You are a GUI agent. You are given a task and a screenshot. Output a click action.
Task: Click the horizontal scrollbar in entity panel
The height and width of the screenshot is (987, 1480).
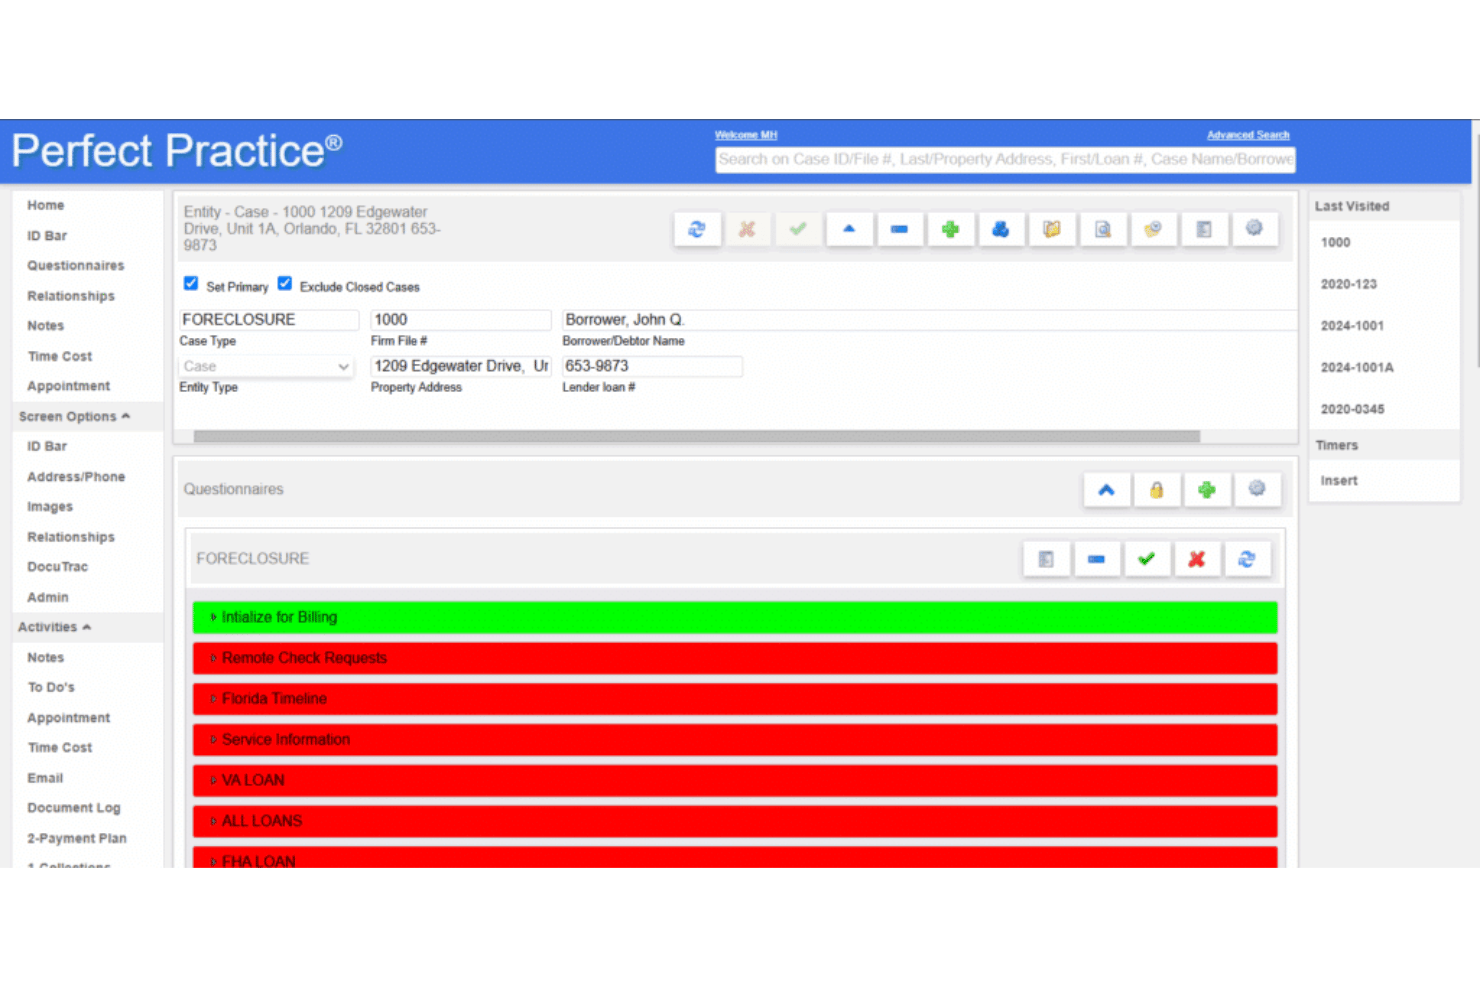click(697, 436)
